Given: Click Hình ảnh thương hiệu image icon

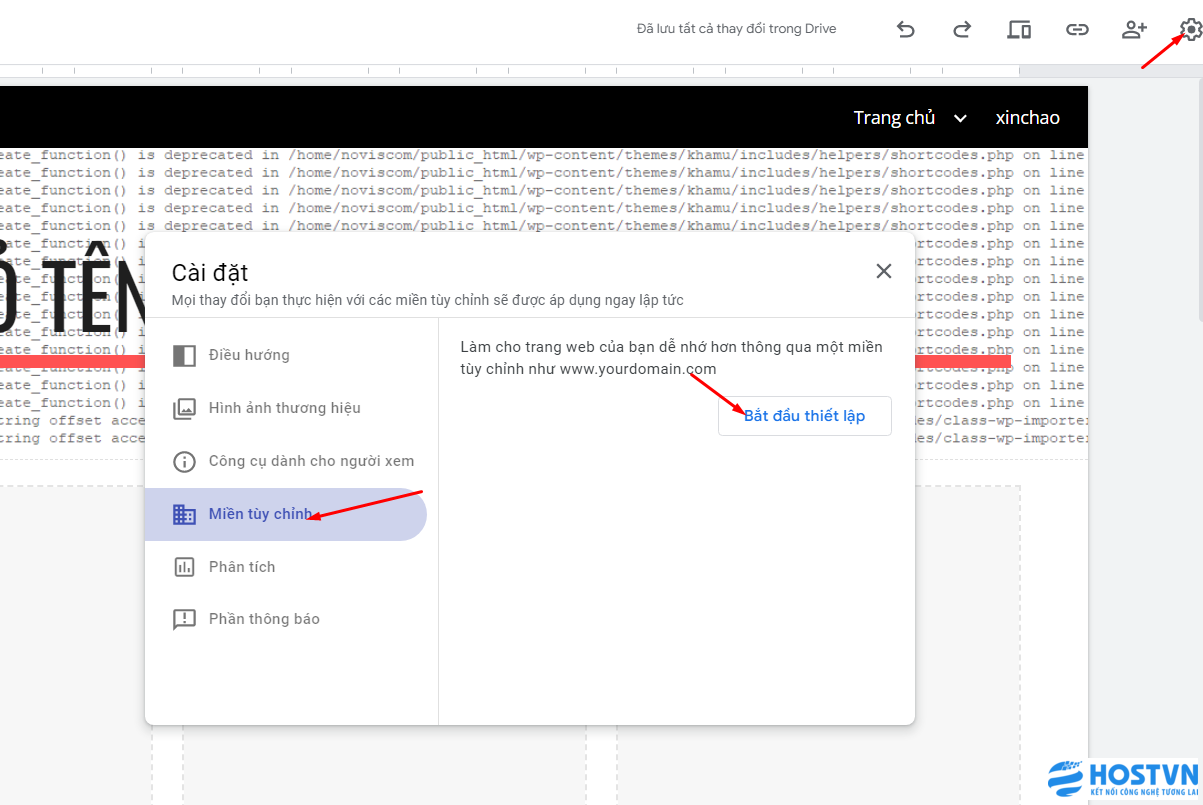Looking at the screenshot, I should pos(184,408).
